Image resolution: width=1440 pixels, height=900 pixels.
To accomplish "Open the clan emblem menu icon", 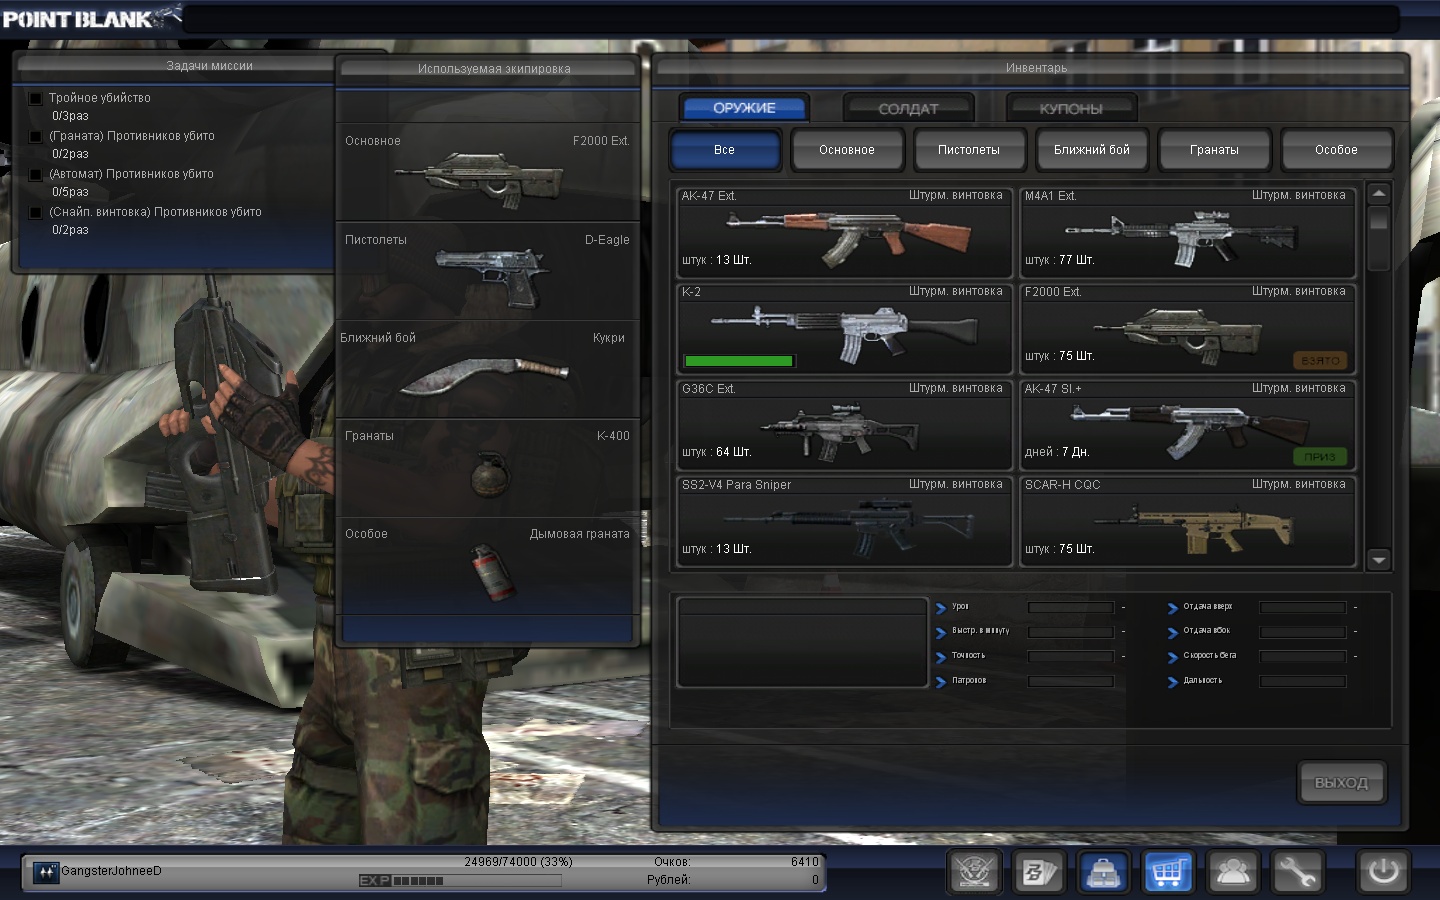I will tap(974, 872).
